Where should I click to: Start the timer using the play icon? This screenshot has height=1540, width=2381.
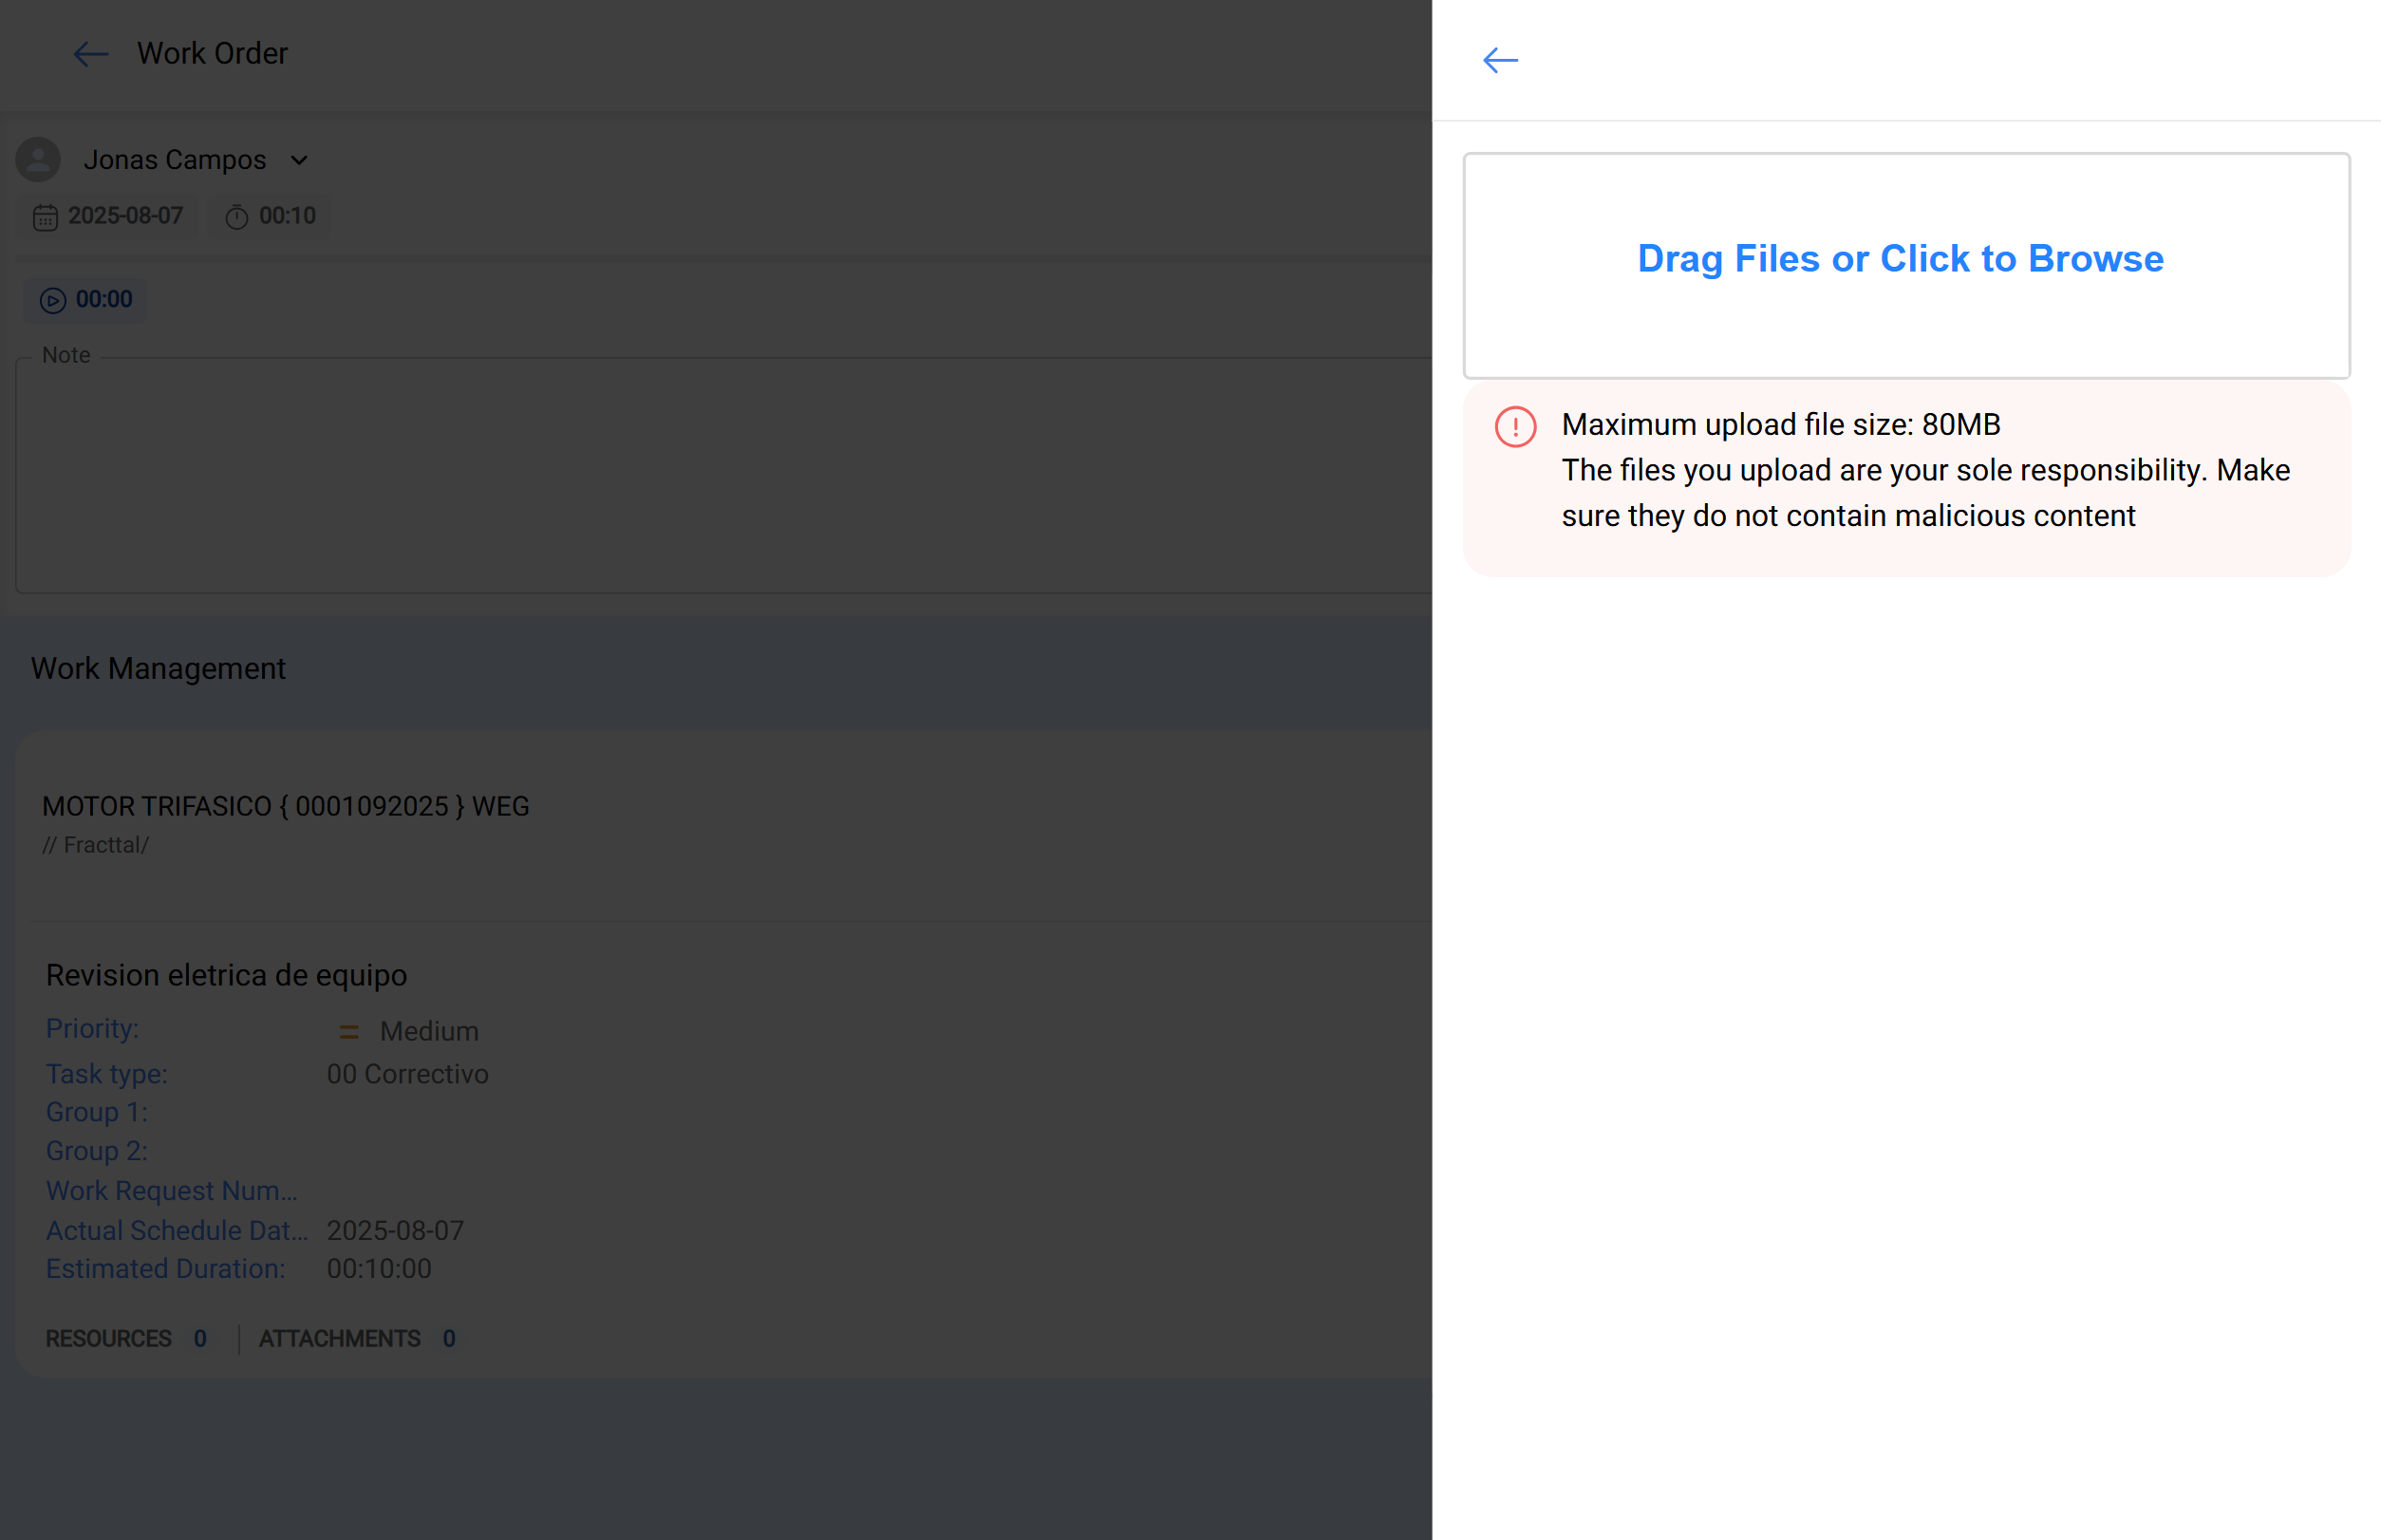pyautogui.click(x=52, y=300)
